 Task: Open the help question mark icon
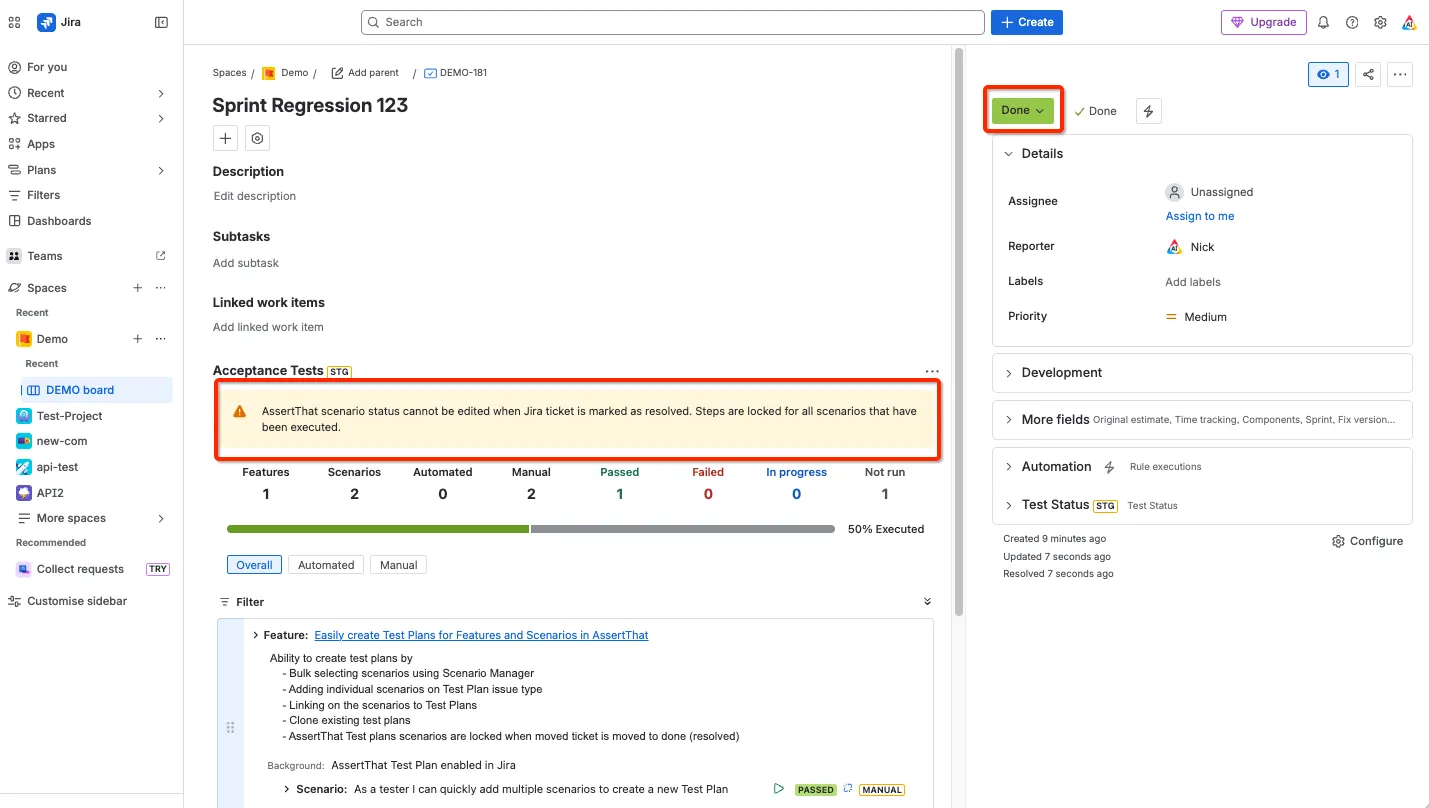pos(1352,22)
